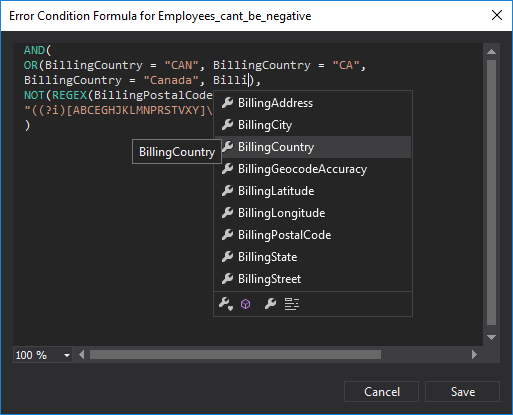Select BillingAddress from the suggestion list

click(x=313, y=103)
